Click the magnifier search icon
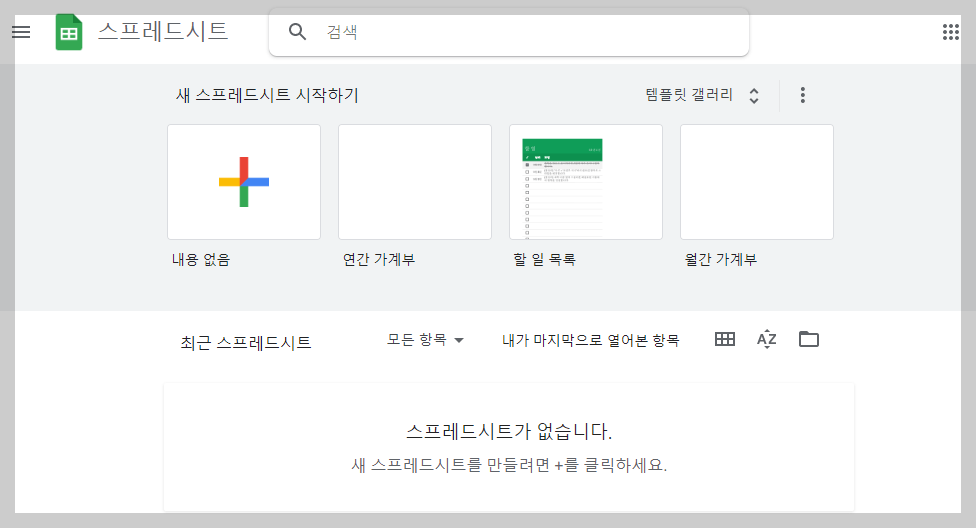Viewport: 976px width, 528px height. pyautogui.click(x=298, y=32)
